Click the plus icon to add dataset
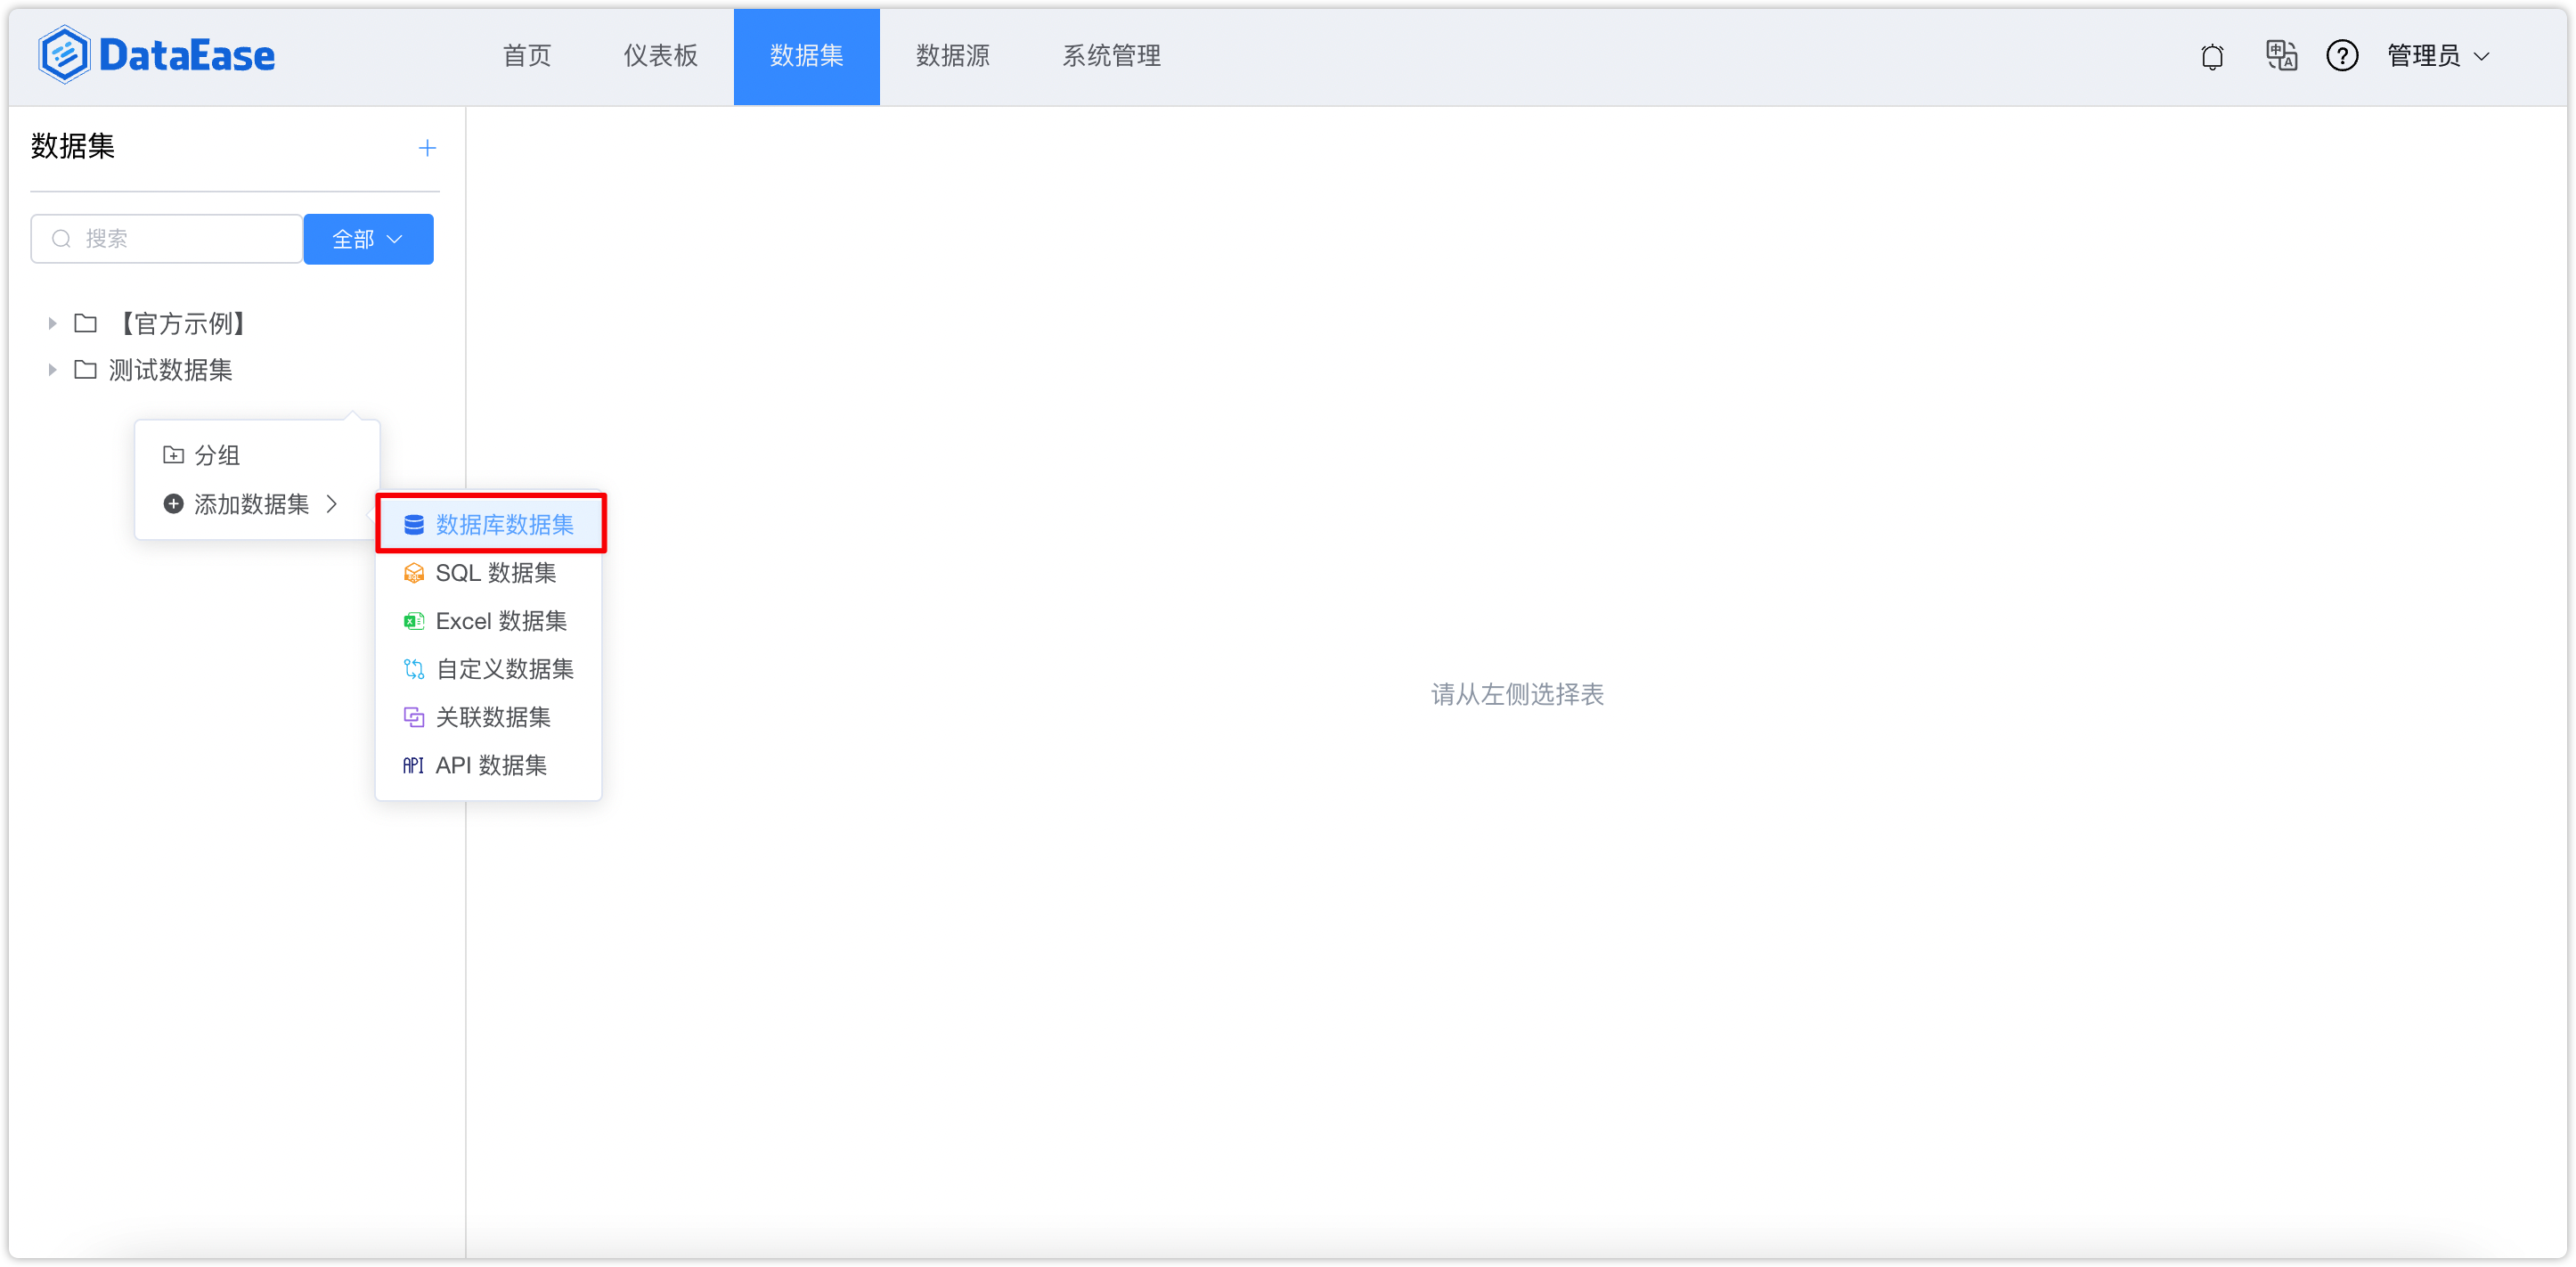This screenshot has width=2576, height=1267. point(427,147)
